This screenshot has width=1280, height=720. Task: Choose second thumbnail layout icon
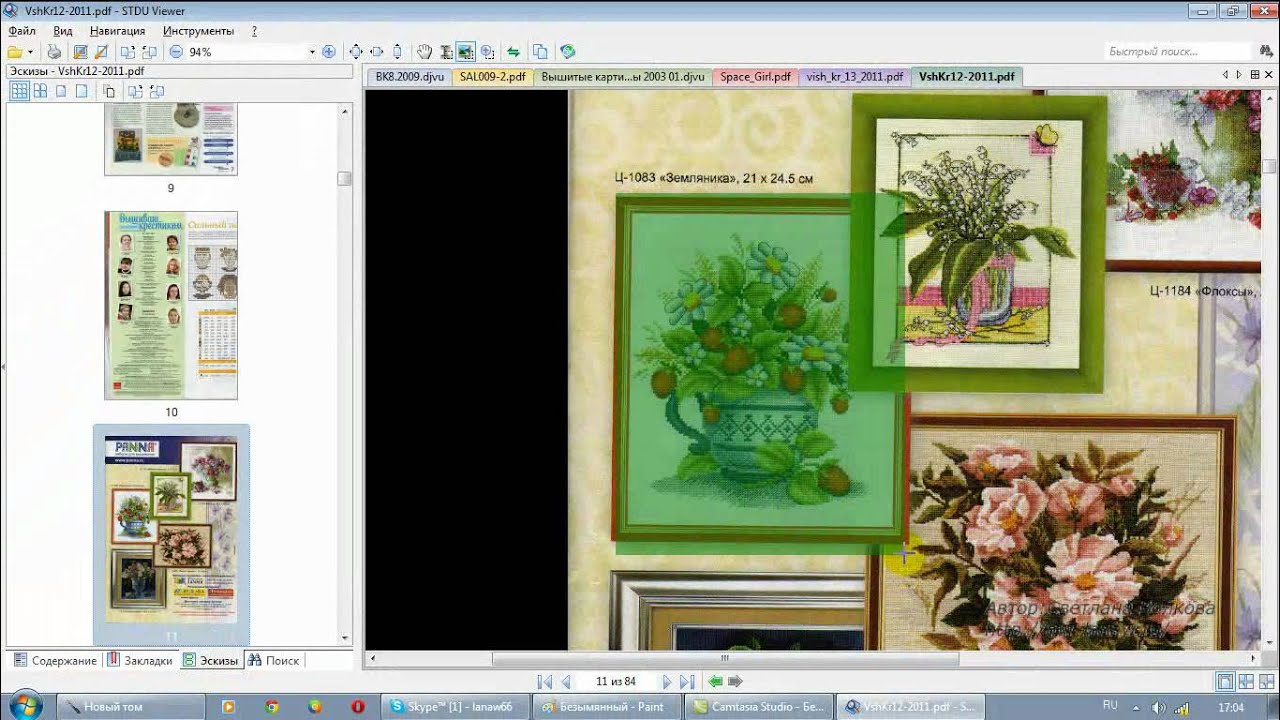pyautogui.click(x=40, y=91)
